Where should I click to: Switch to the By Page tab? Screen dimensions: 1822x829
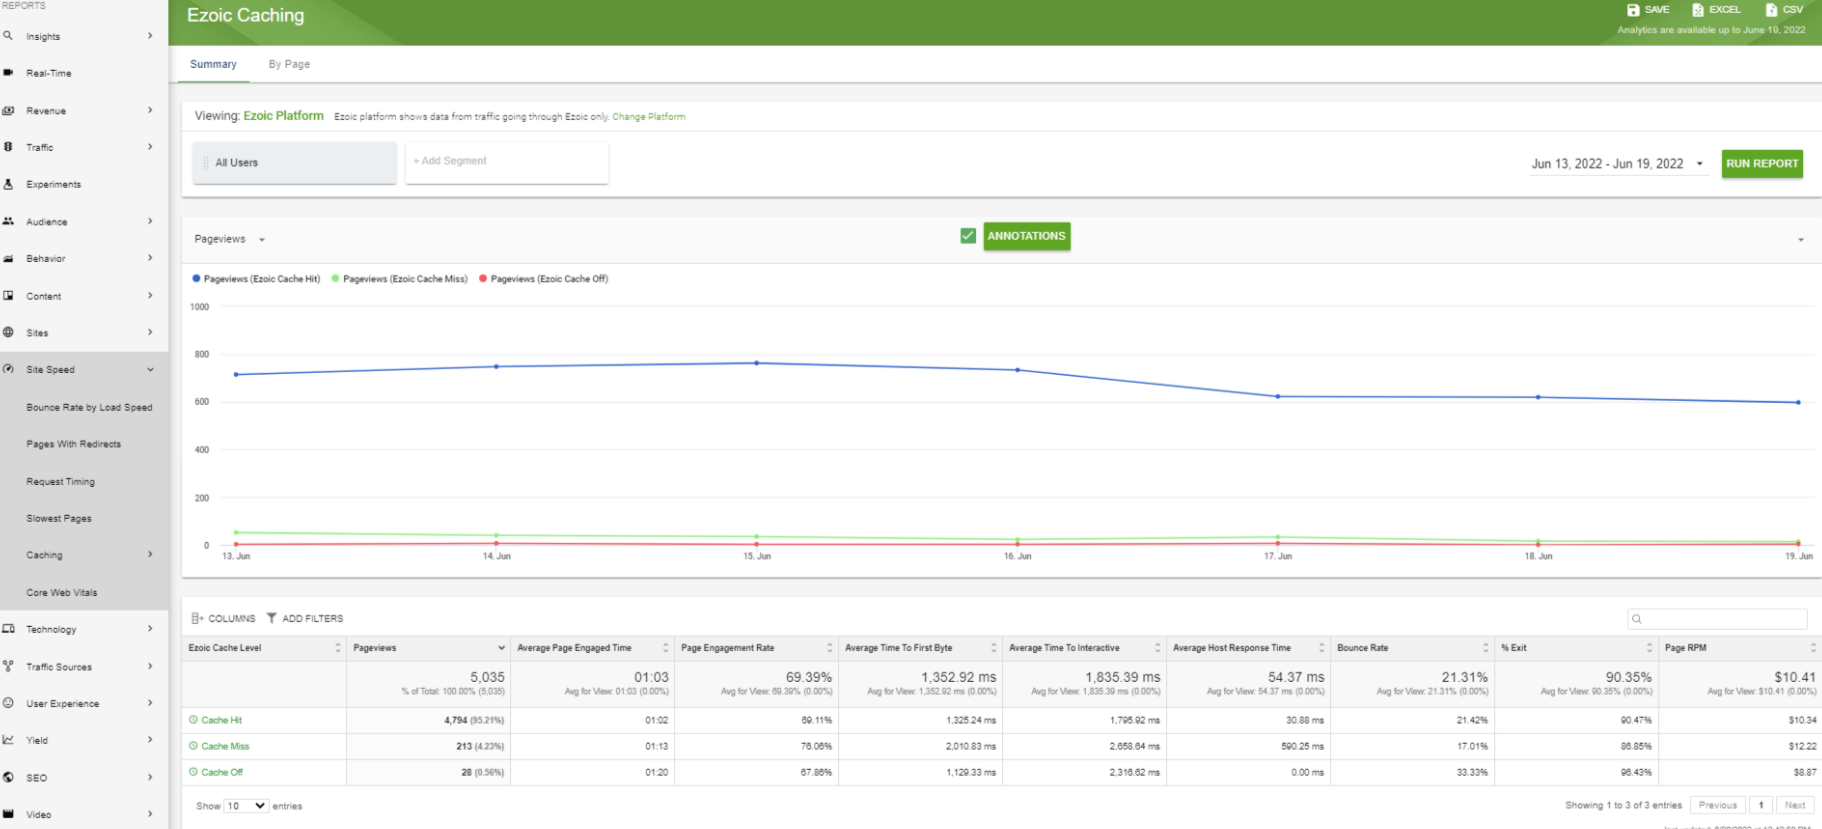(x=289, y=64)
